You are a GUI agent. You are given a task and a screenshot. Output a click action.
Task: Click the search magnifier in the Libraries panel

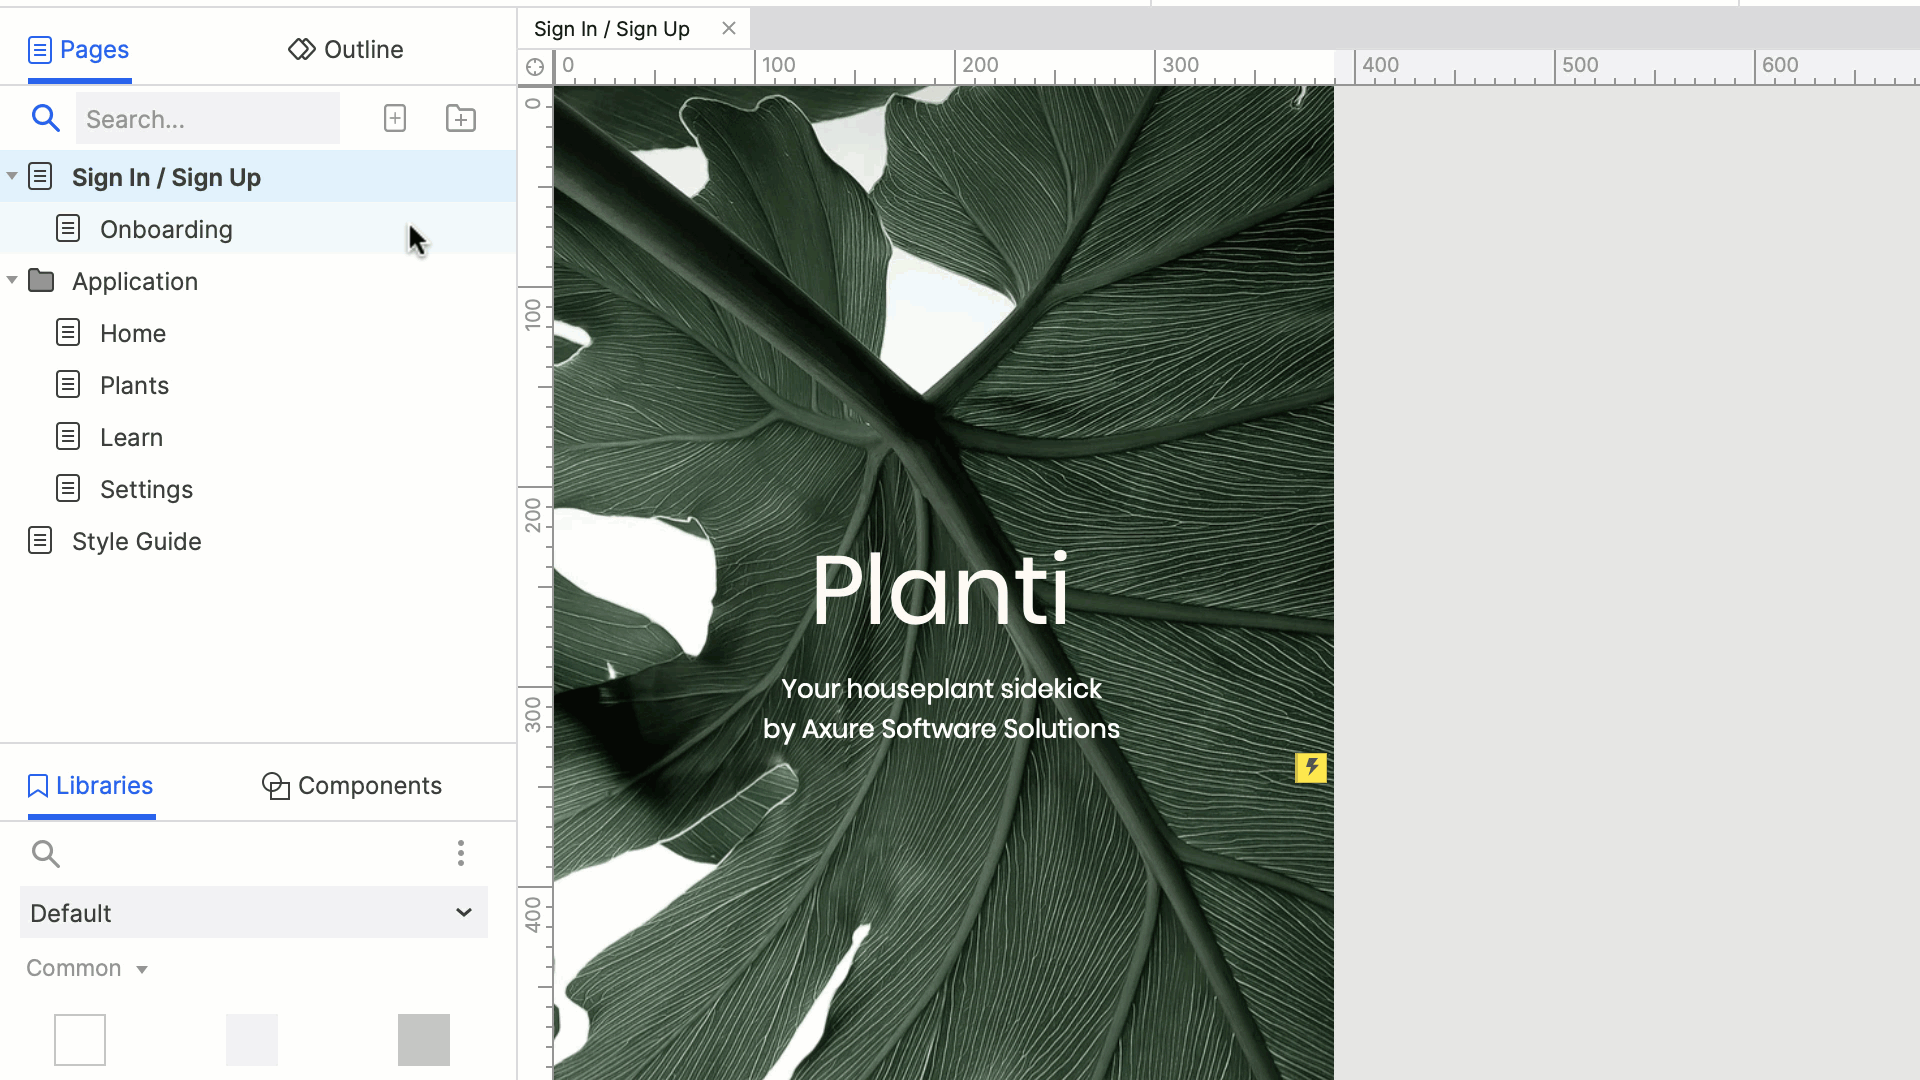[x=46, y=854]
